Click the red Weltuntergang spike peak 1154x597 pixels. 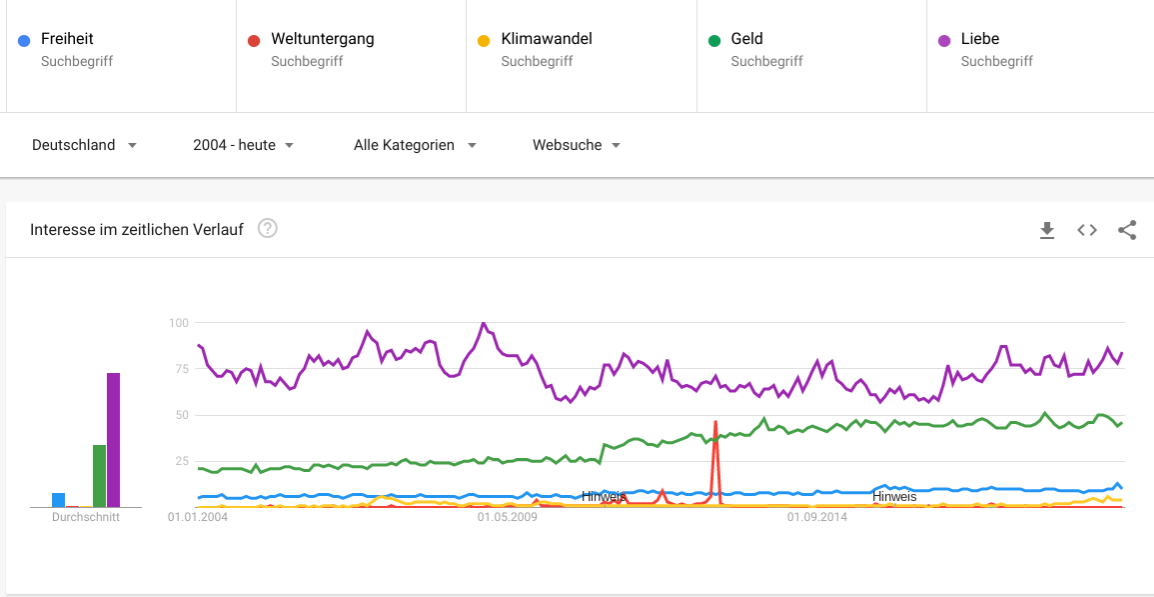(x=715, y=422)
